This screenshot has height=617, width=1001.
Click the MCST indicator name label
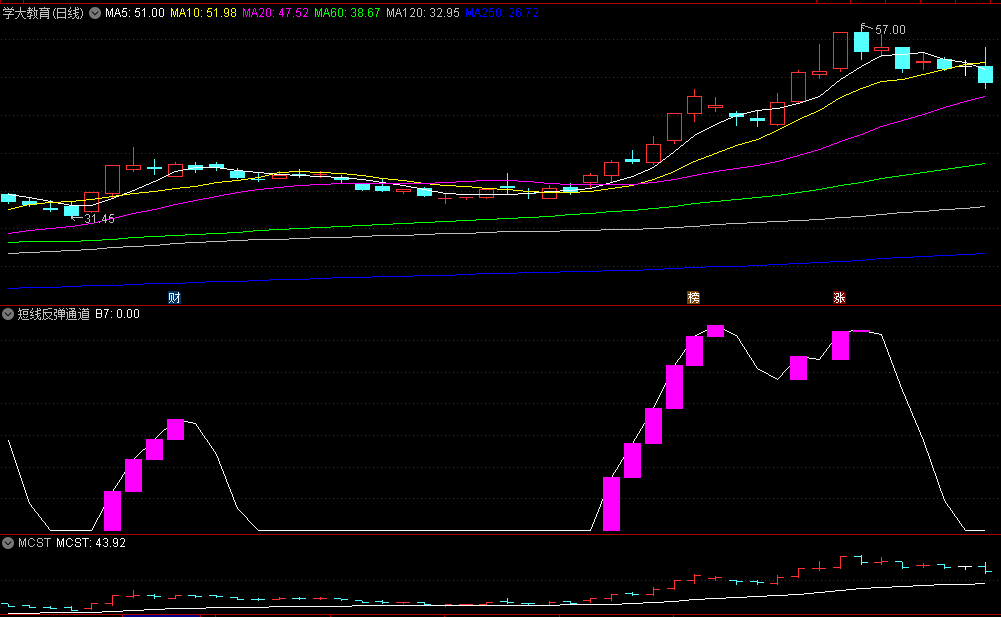[34, 543]
